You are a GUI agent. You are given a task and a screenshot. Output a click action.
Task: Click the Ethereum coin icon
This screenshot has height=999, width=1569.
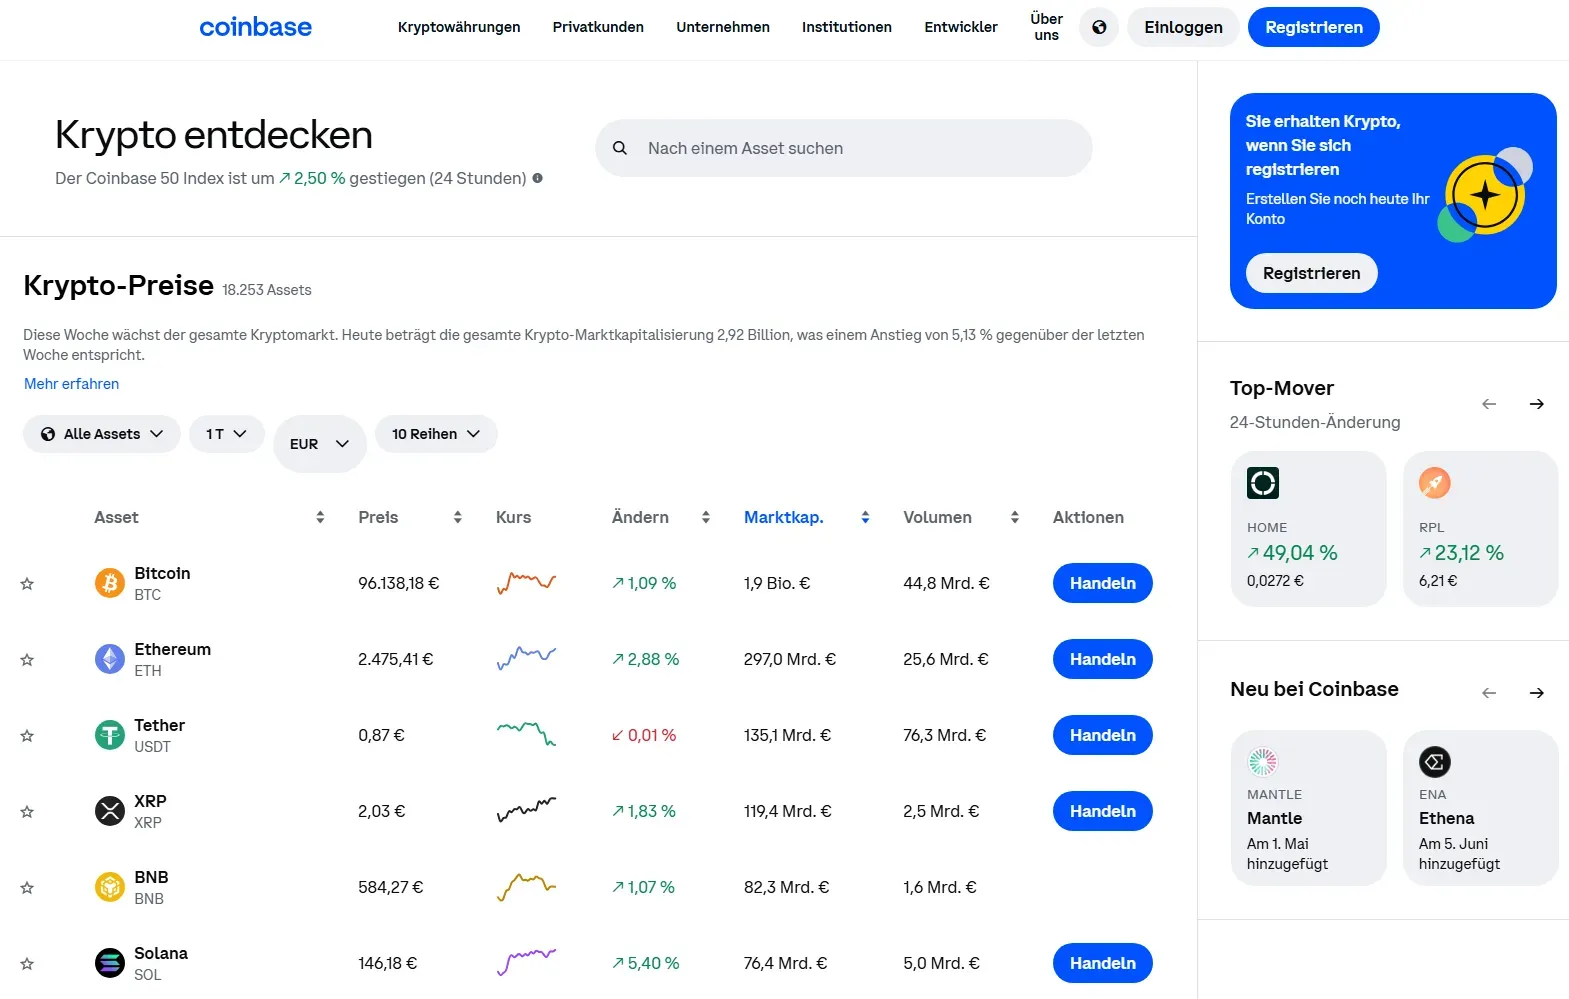109,659
